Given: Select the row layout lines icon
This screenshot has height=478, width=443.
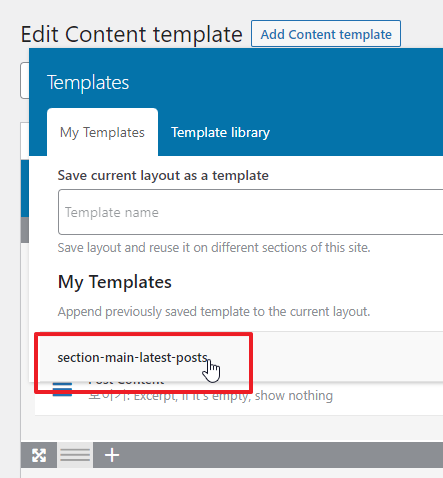Looking at the screenshot, I should pos(75,455).
